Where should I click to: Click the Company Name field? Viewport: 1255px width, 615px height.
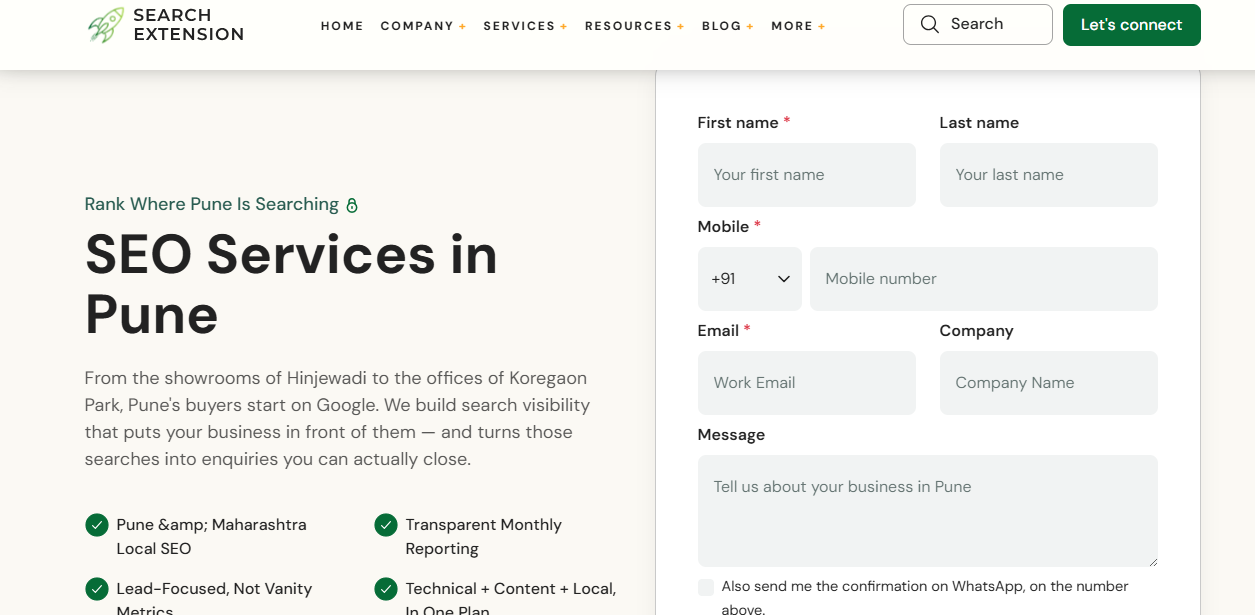1049,383
